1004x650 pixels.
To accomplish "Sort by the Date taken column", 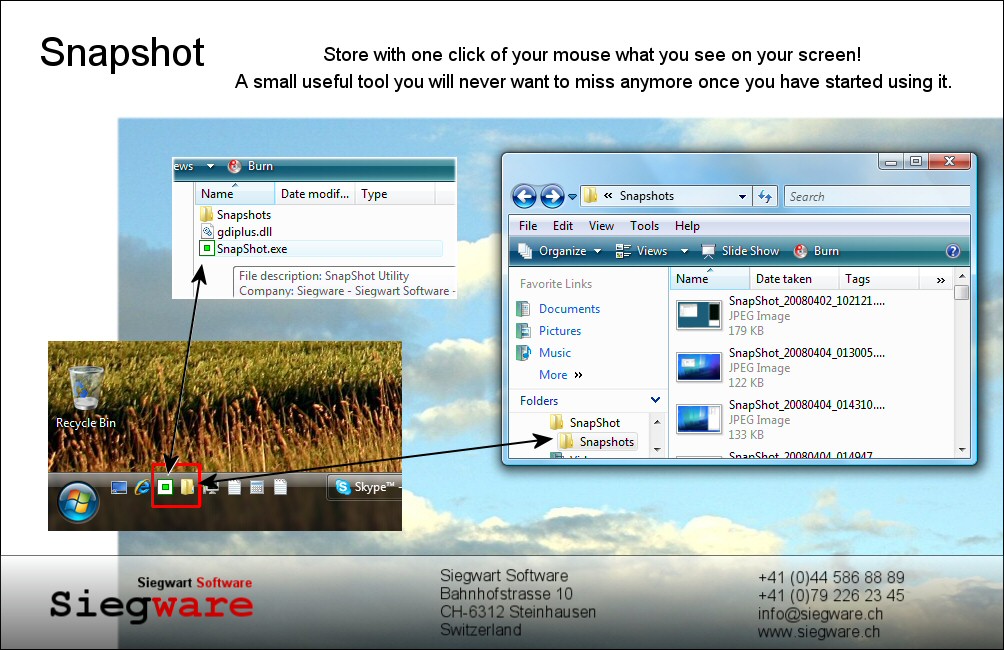I will pos(794,279).
